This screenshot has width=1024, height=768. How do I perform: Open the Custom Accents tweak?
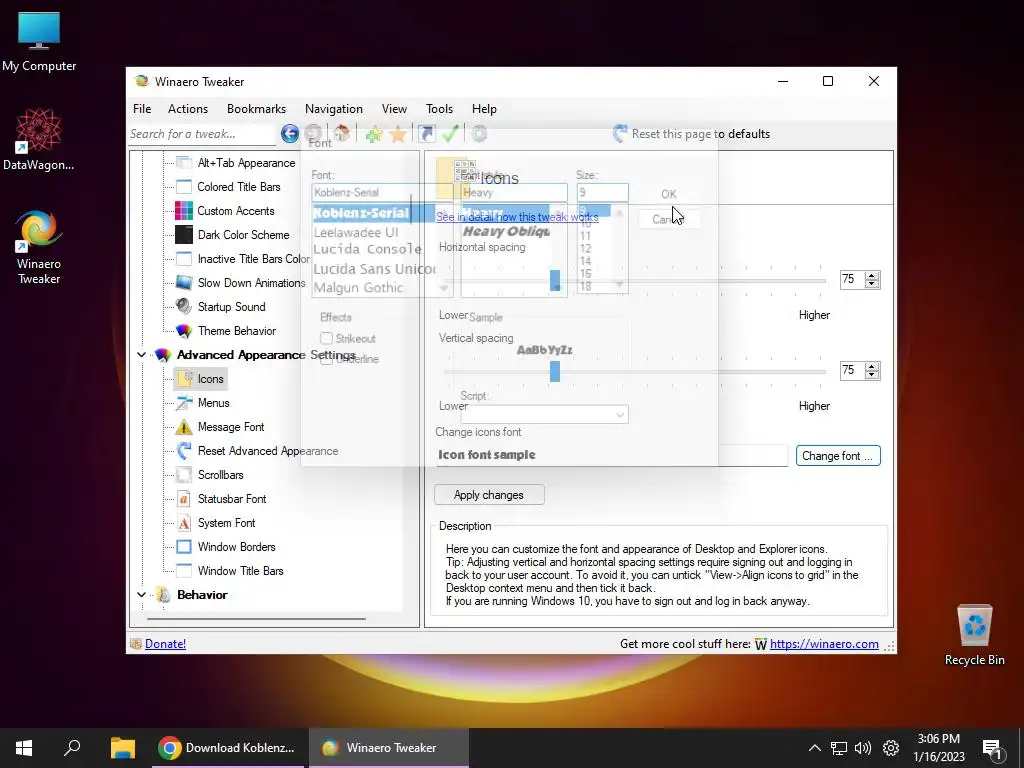tap(236, 211)
